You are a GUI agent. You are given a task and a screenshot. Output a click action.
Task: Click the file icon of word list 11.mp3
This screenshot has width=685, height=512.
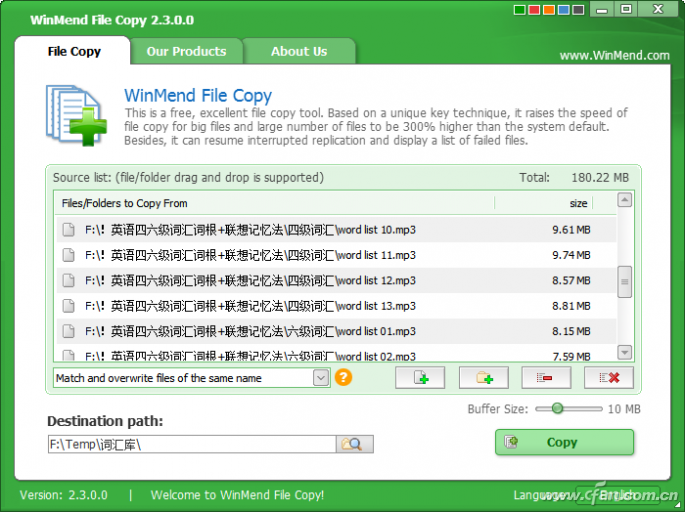(69, 255)
